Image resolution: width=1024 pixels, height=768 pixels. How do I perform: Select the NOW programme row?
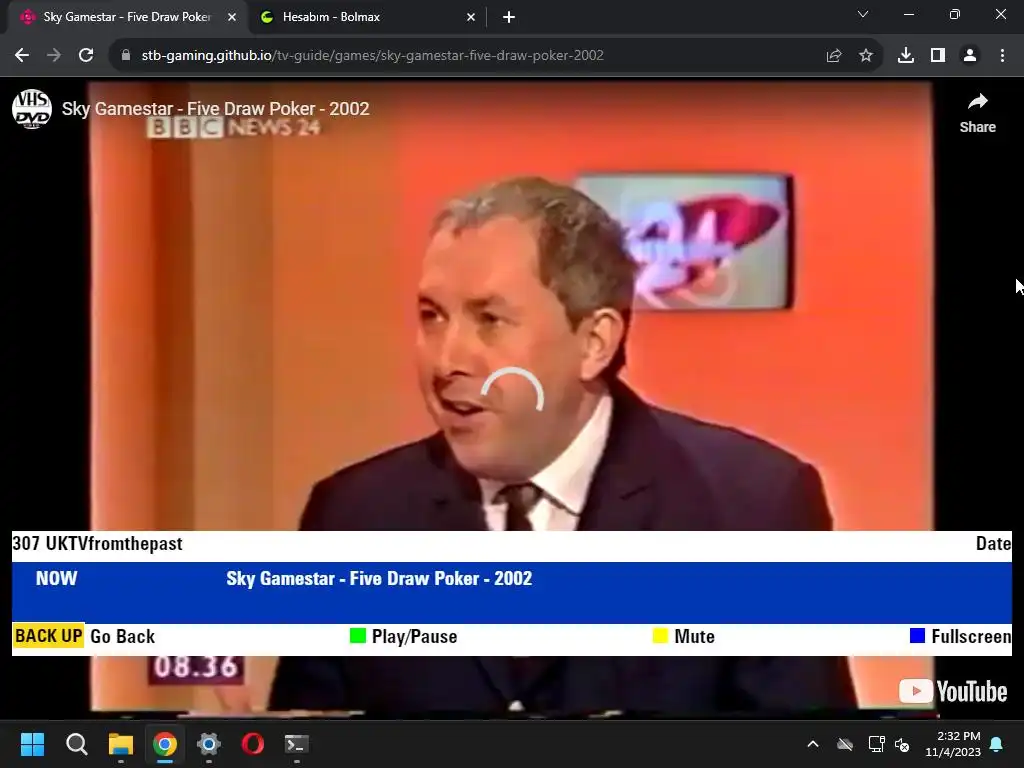512,592
